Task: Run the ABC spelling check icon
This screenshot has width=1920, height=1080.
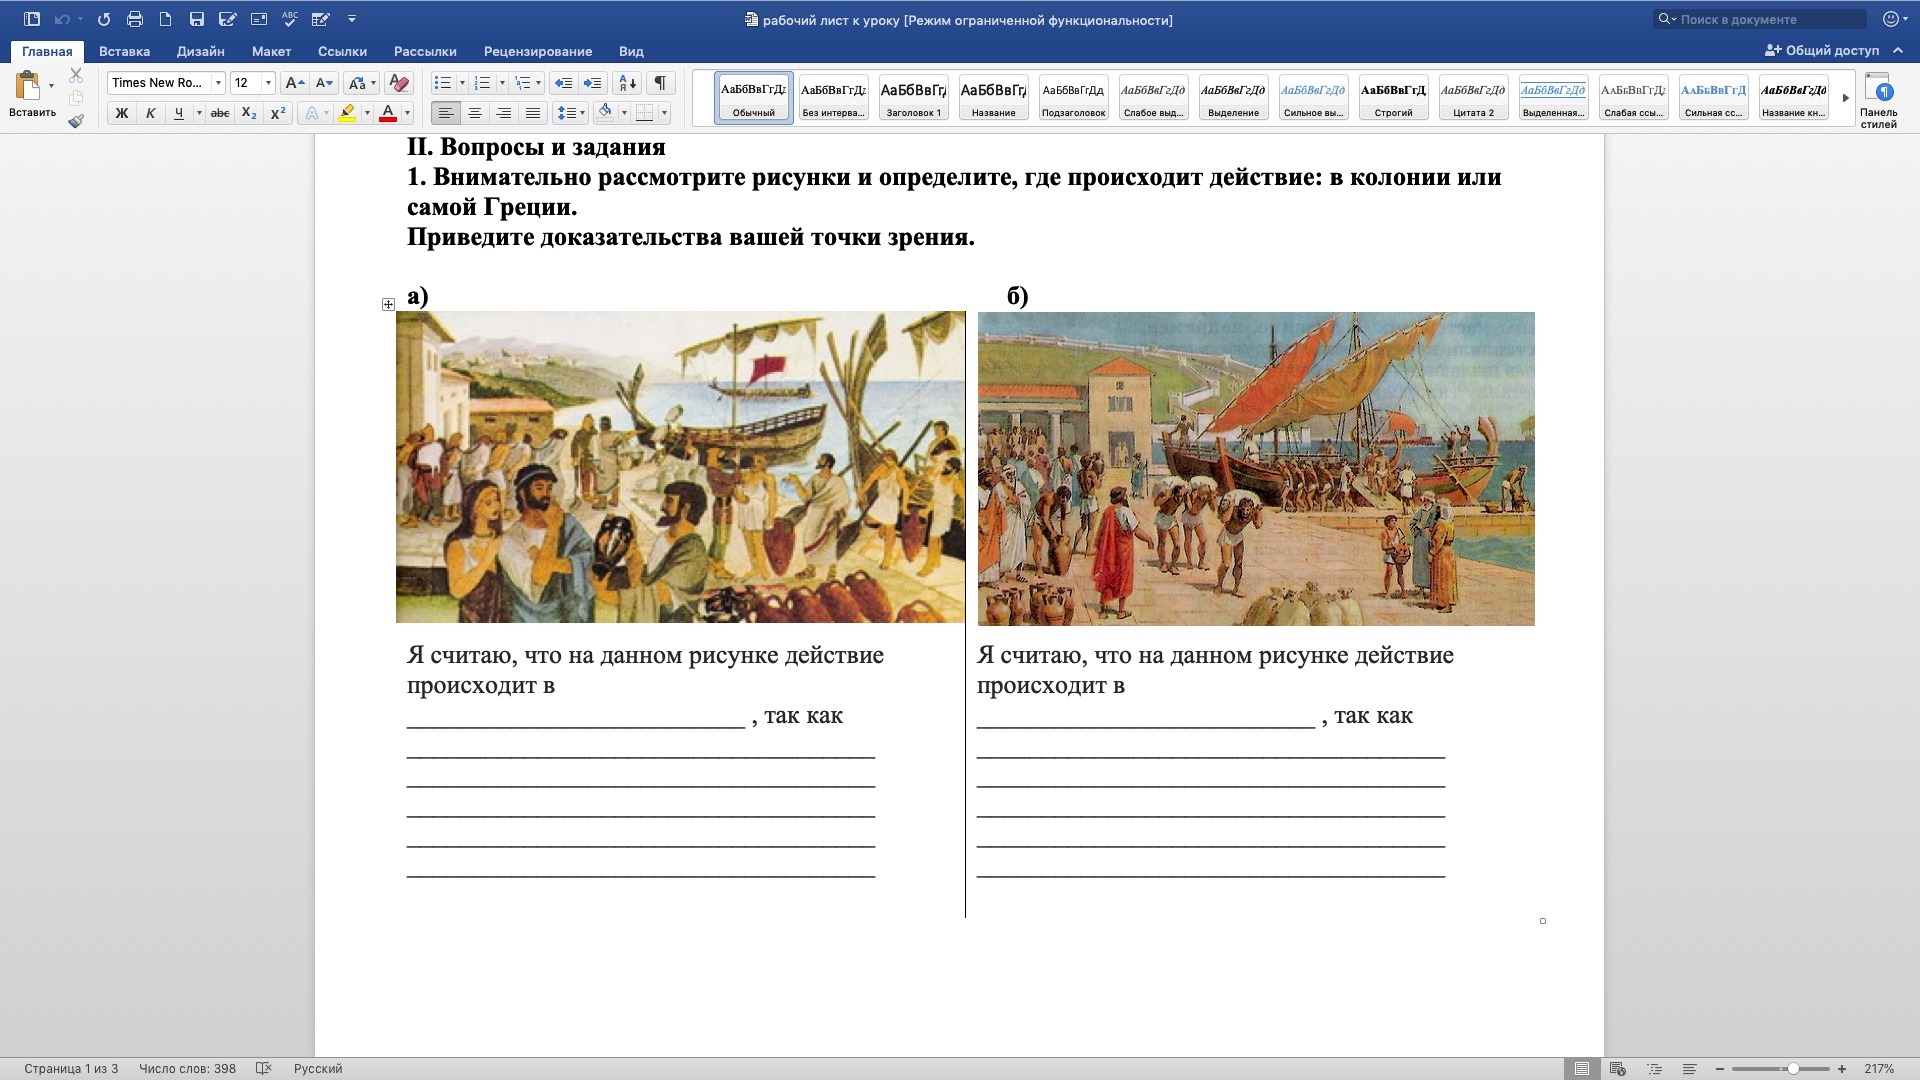Action: coord(290,19)
